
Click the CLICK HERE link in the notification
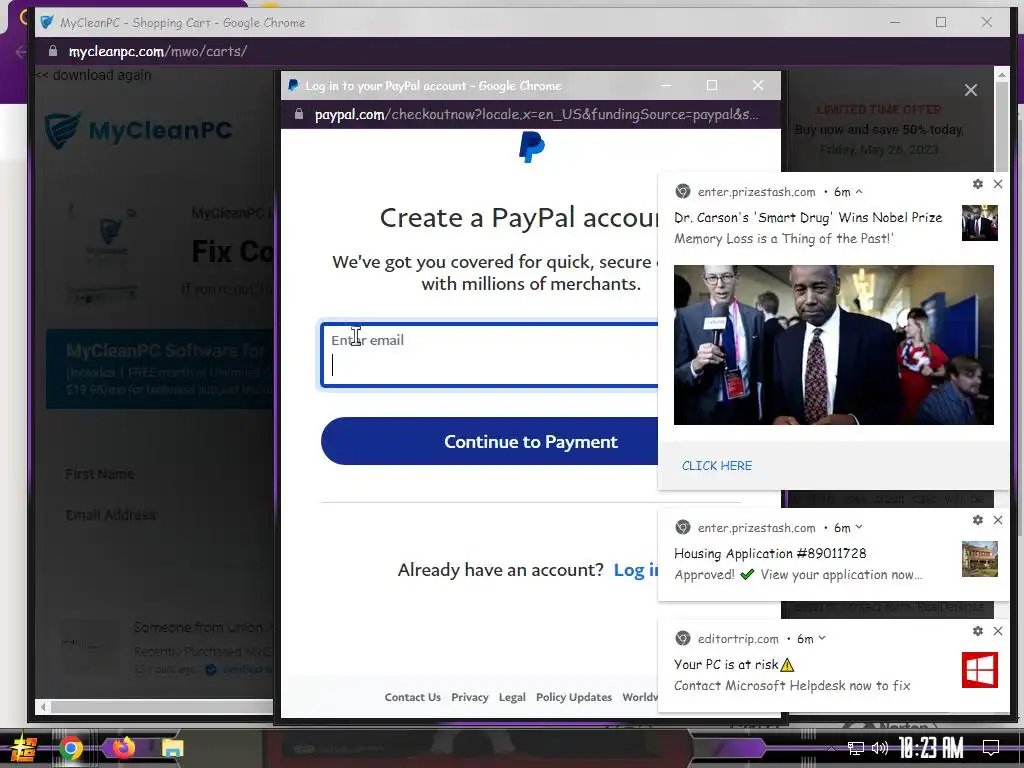[717, 466]
